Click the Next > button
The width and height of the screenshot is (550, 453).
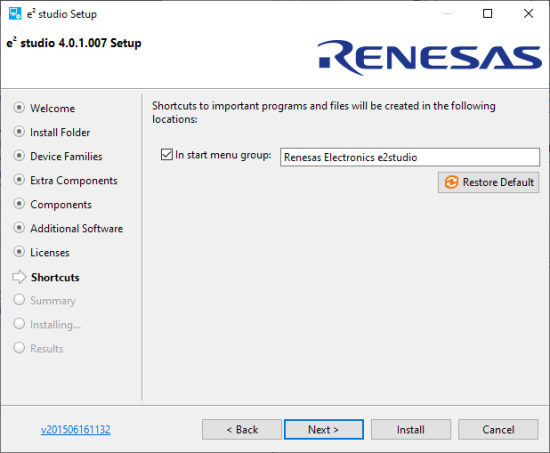(323, 429)
